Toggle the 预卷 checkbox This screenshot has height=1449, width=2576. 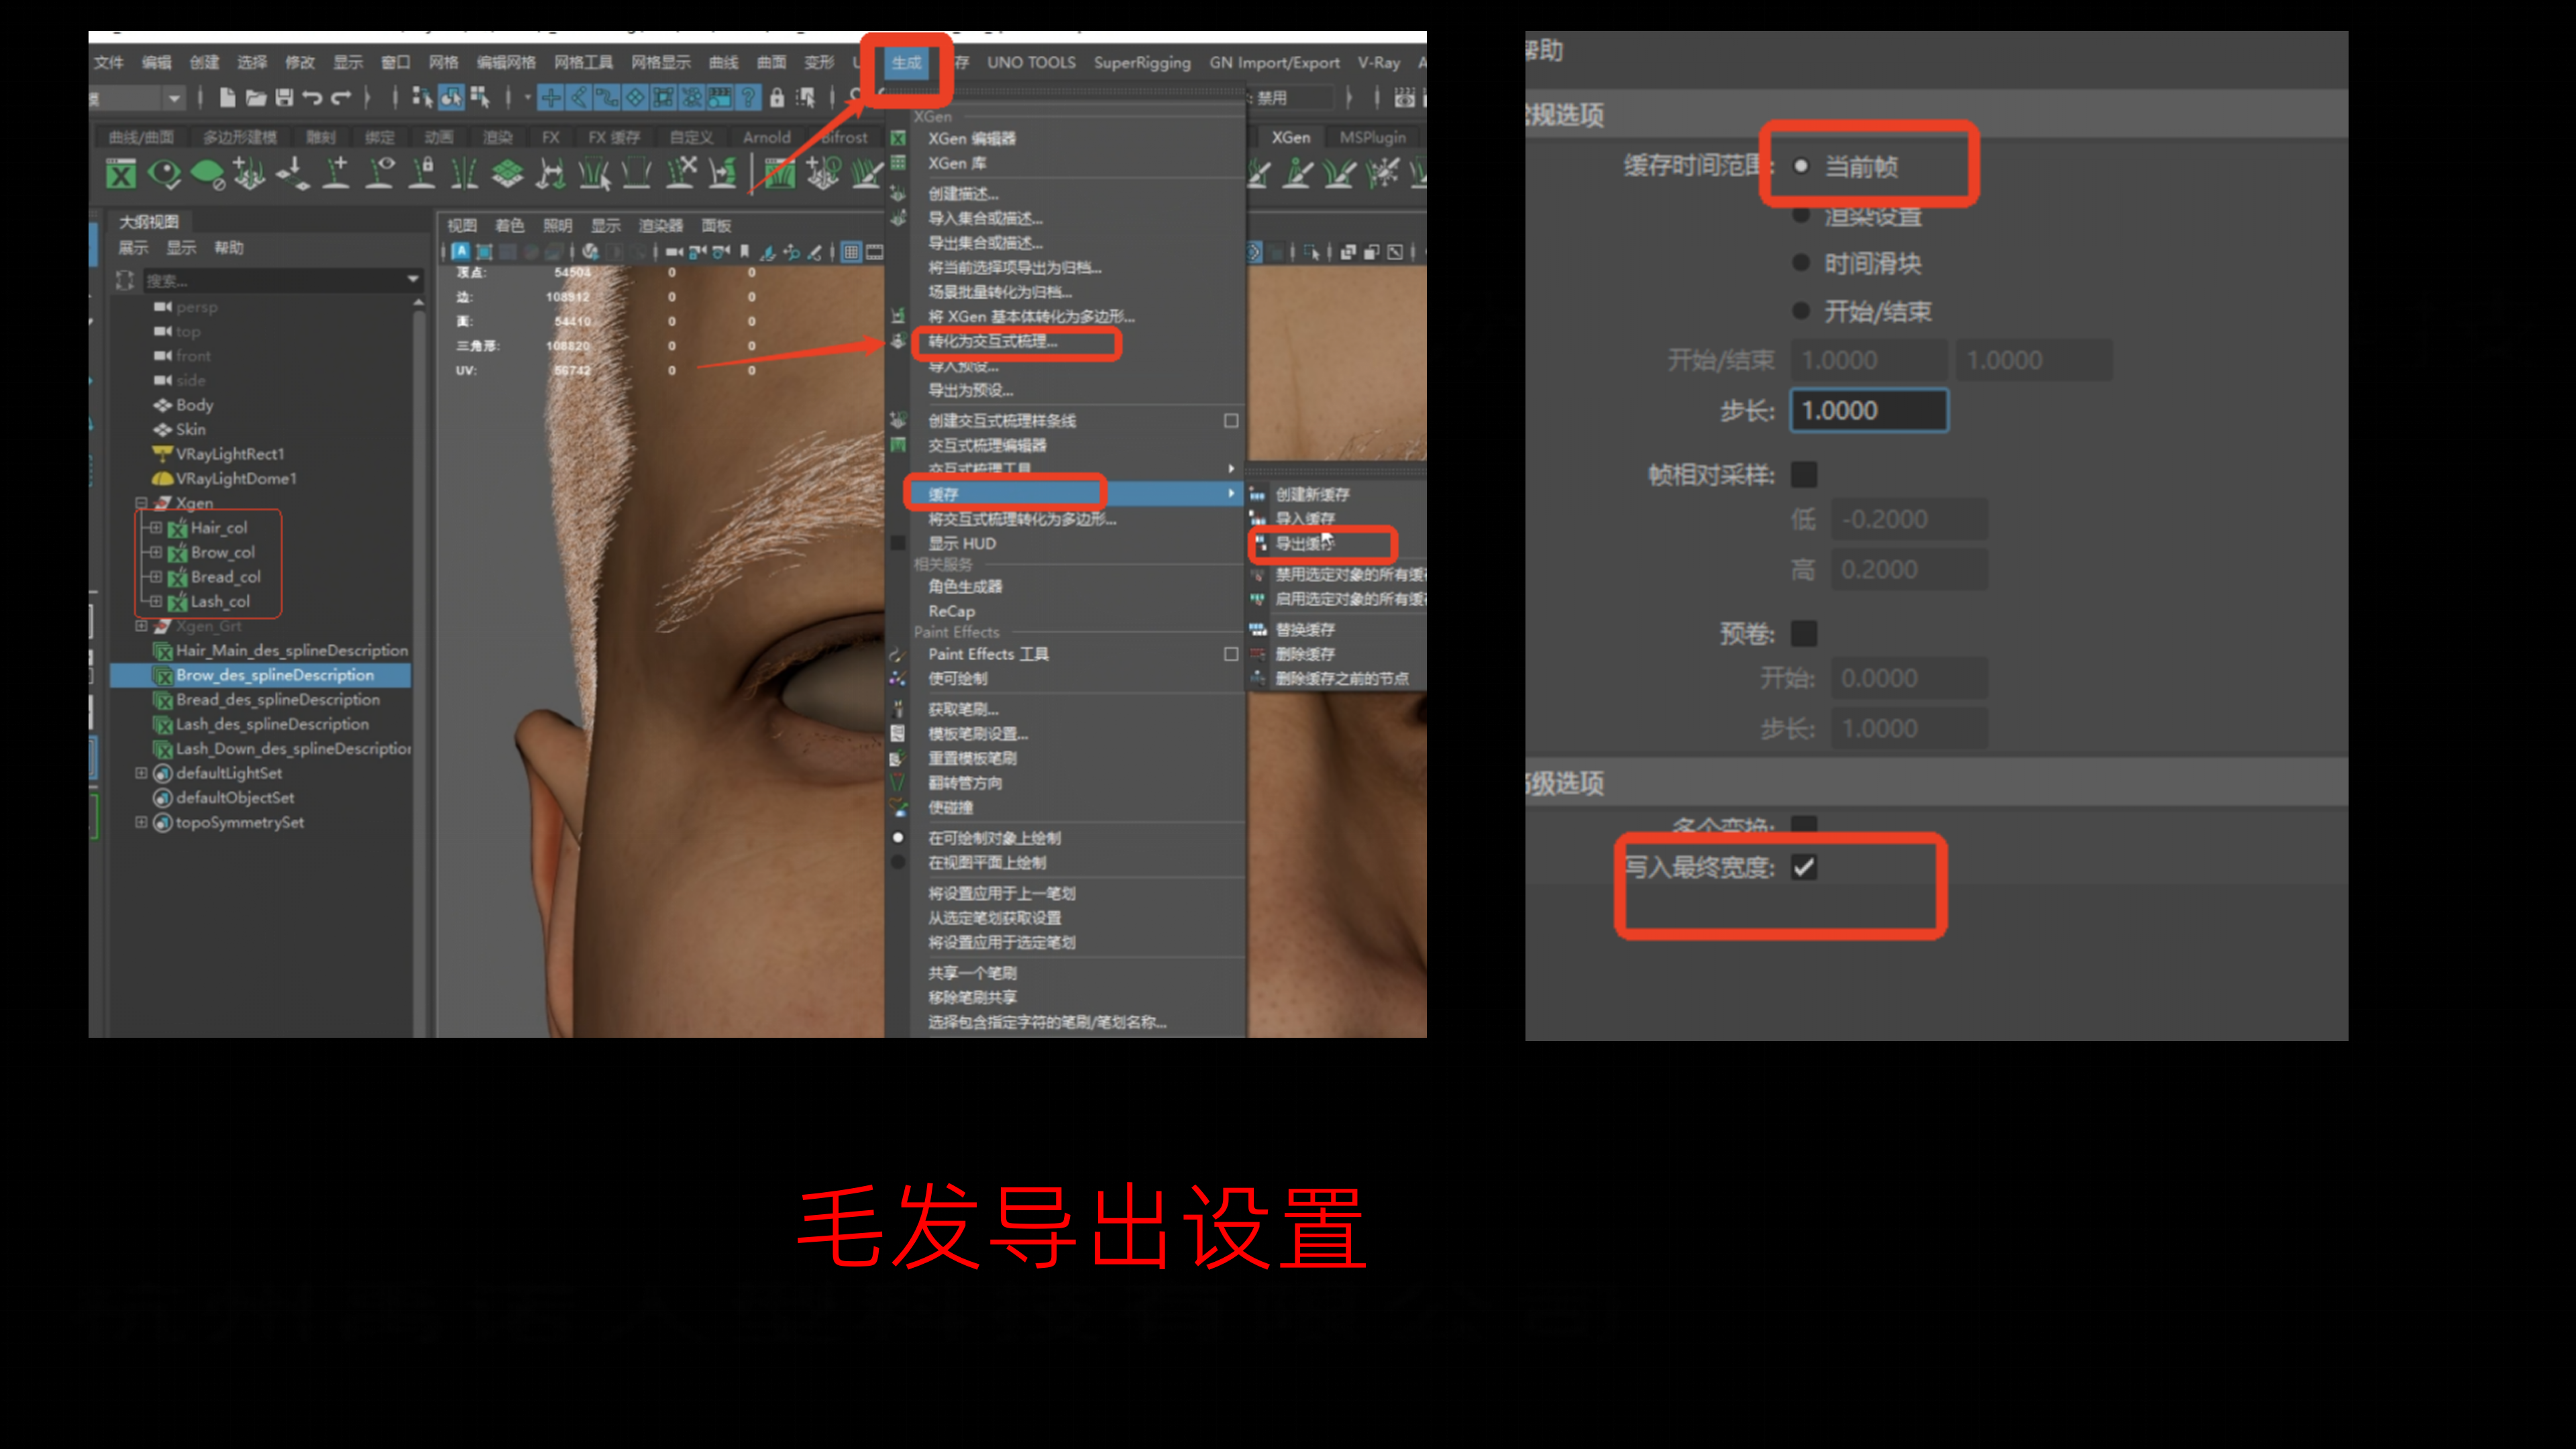[1804, 633]
